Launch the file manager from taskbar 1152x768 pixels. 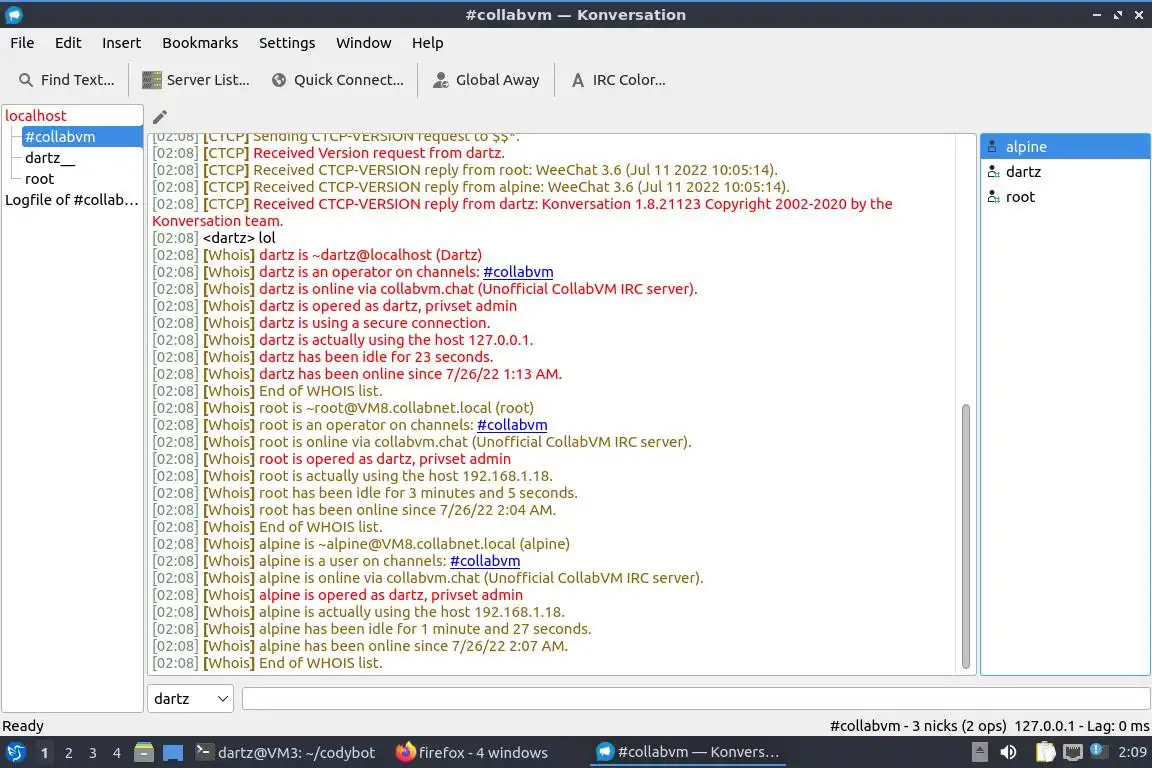click(x=144, y=753)
